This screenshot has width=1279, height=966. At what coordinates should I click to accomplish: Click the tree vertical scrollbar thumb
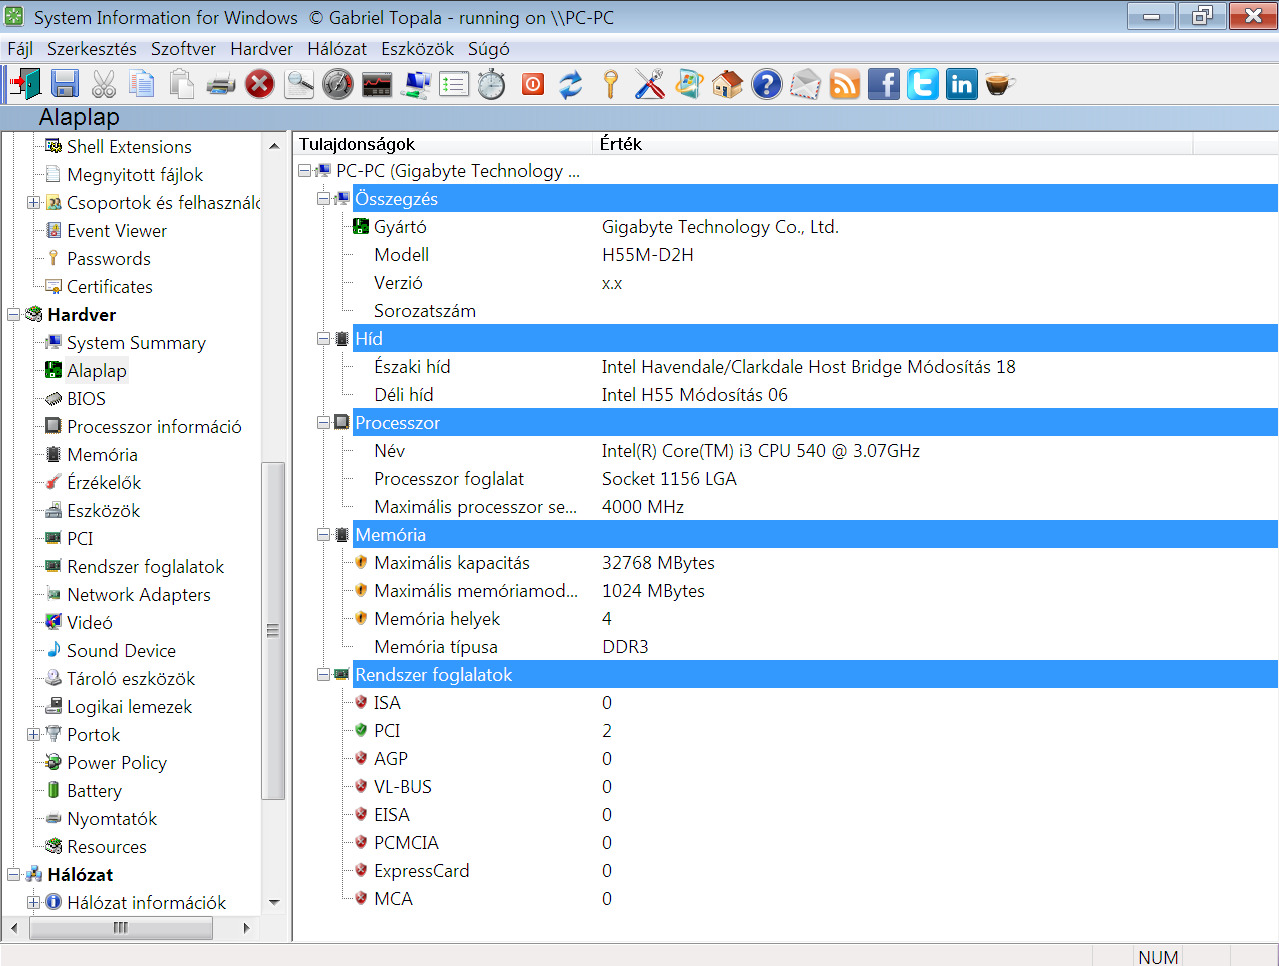coord(273,630)
